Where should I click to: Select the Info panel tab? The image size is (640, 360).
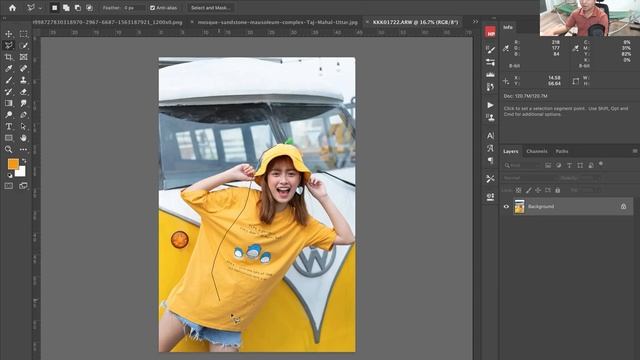(x=508, y=27)
